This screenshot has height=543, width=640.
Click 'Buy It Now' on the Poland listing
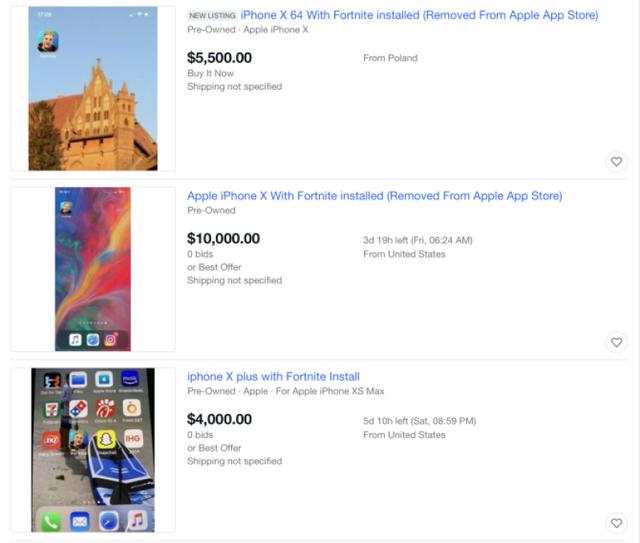coord(209,73)
